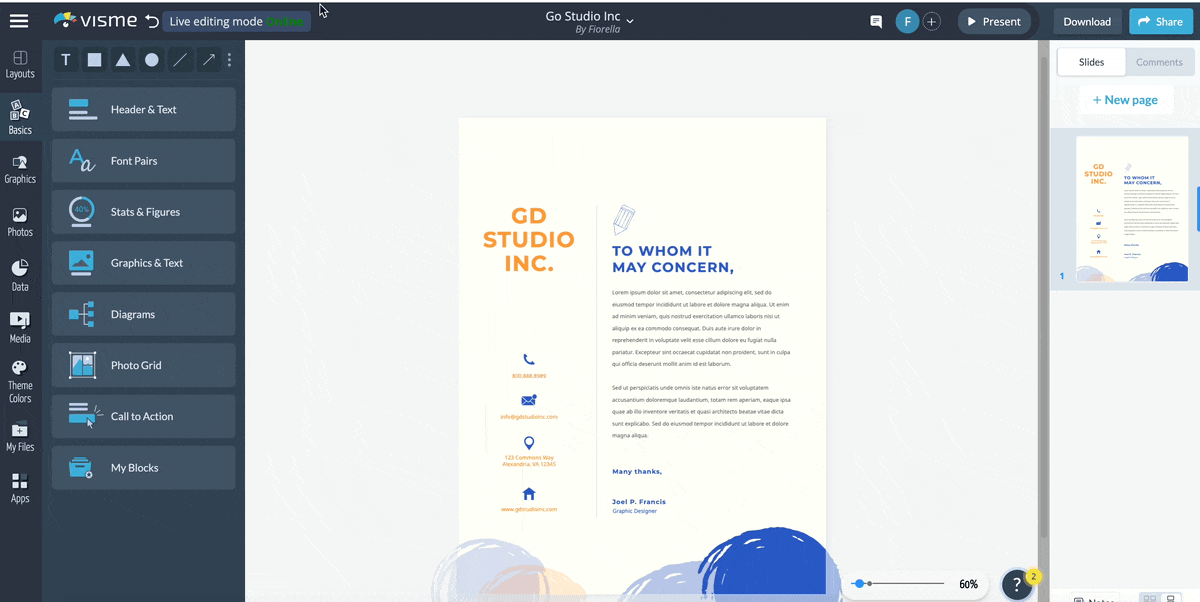Open the hamburger main menu
This screenshot has height=602, width=1200.
tap(19, 21)
